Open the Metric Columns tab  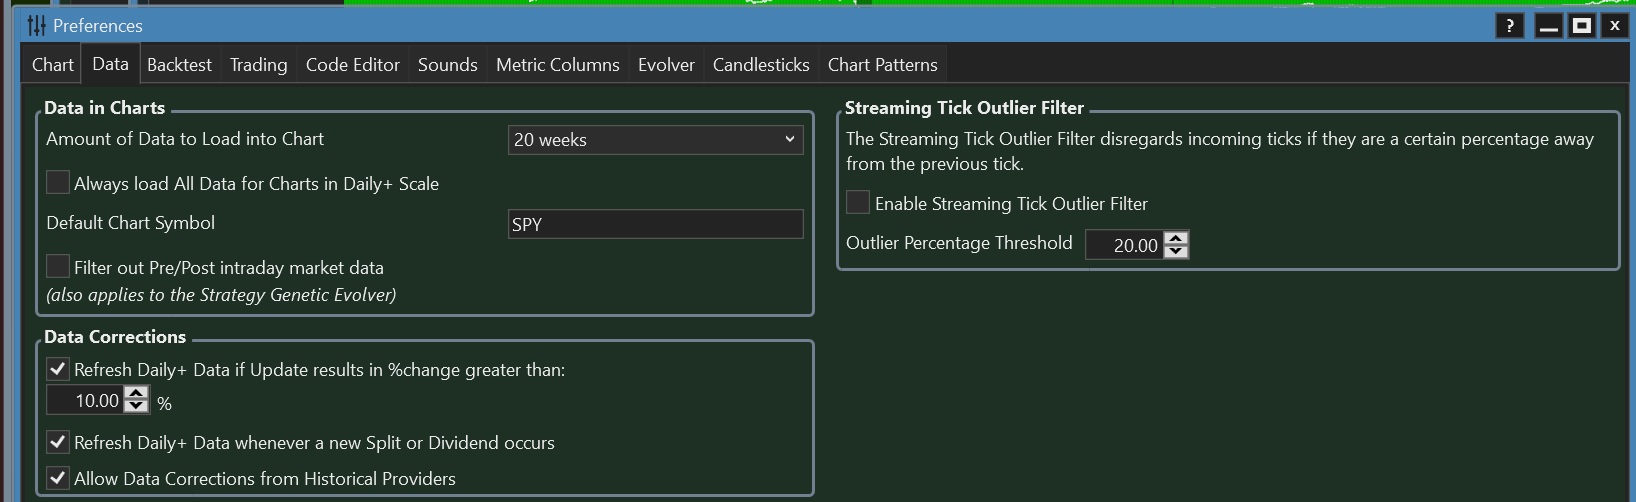(x=557, y=65)
